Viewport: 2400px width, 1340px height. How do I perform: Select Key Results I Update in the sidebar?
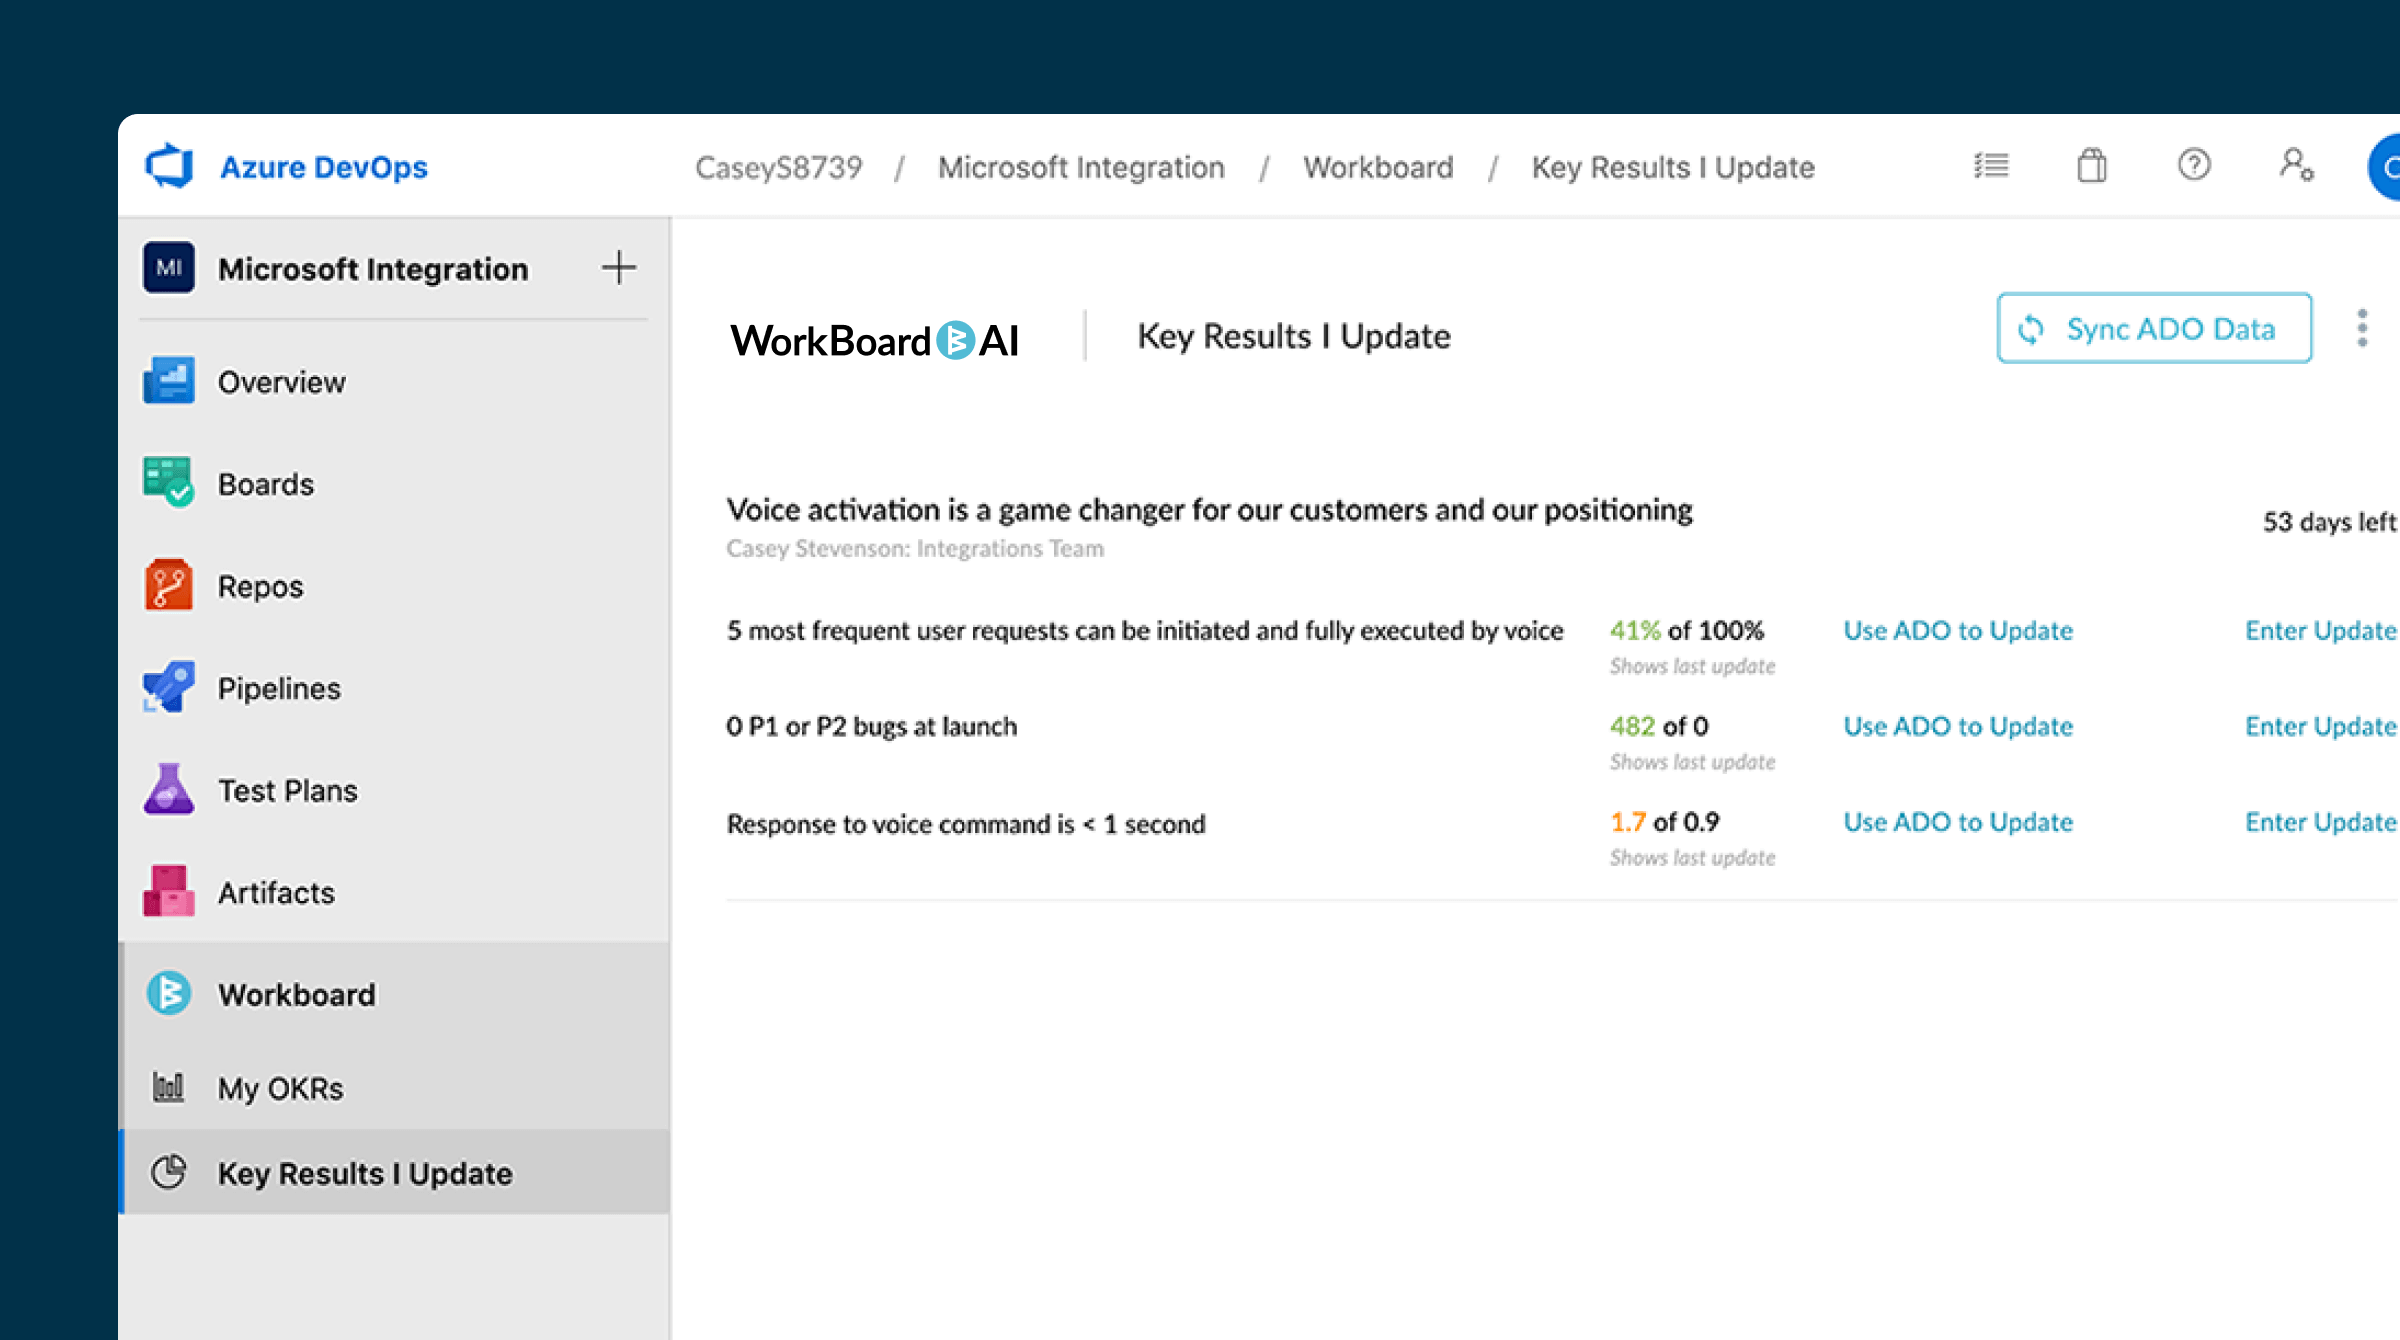tap(365, 1173)
